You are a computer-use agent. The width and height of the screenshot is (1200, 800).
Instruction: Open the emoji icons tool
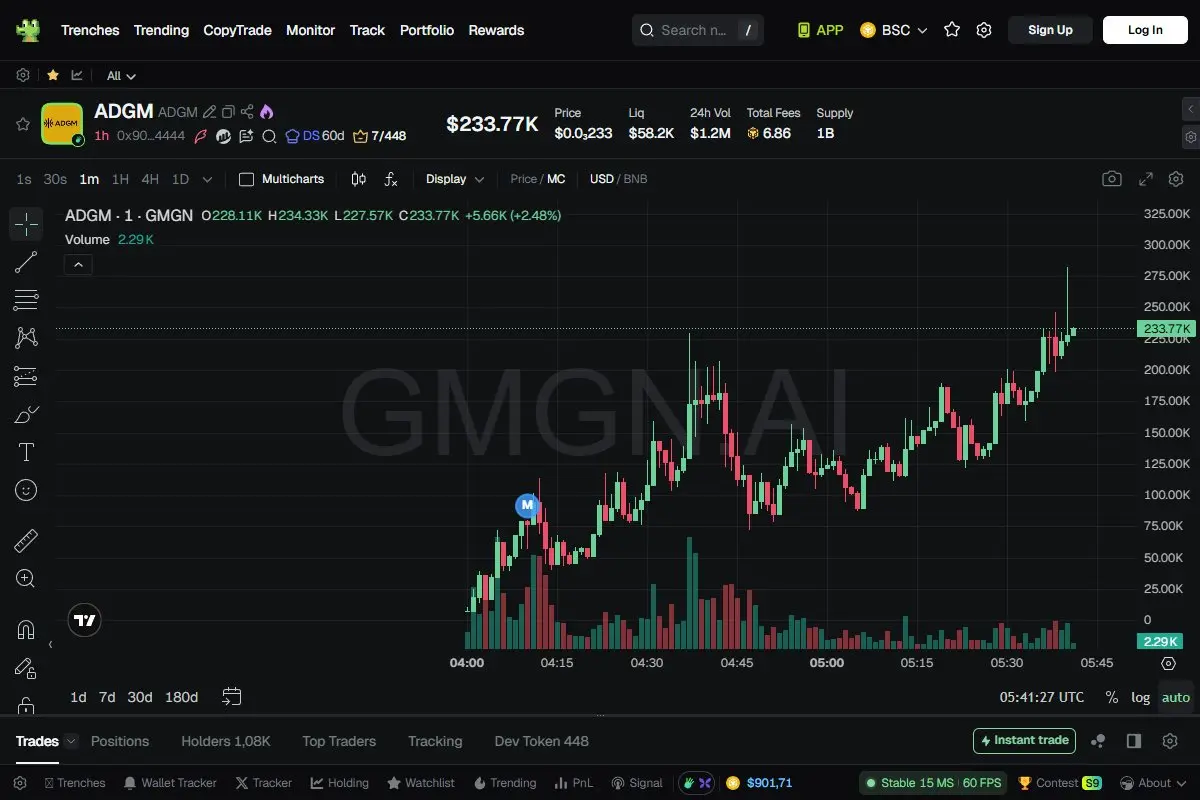coord(26,490)
